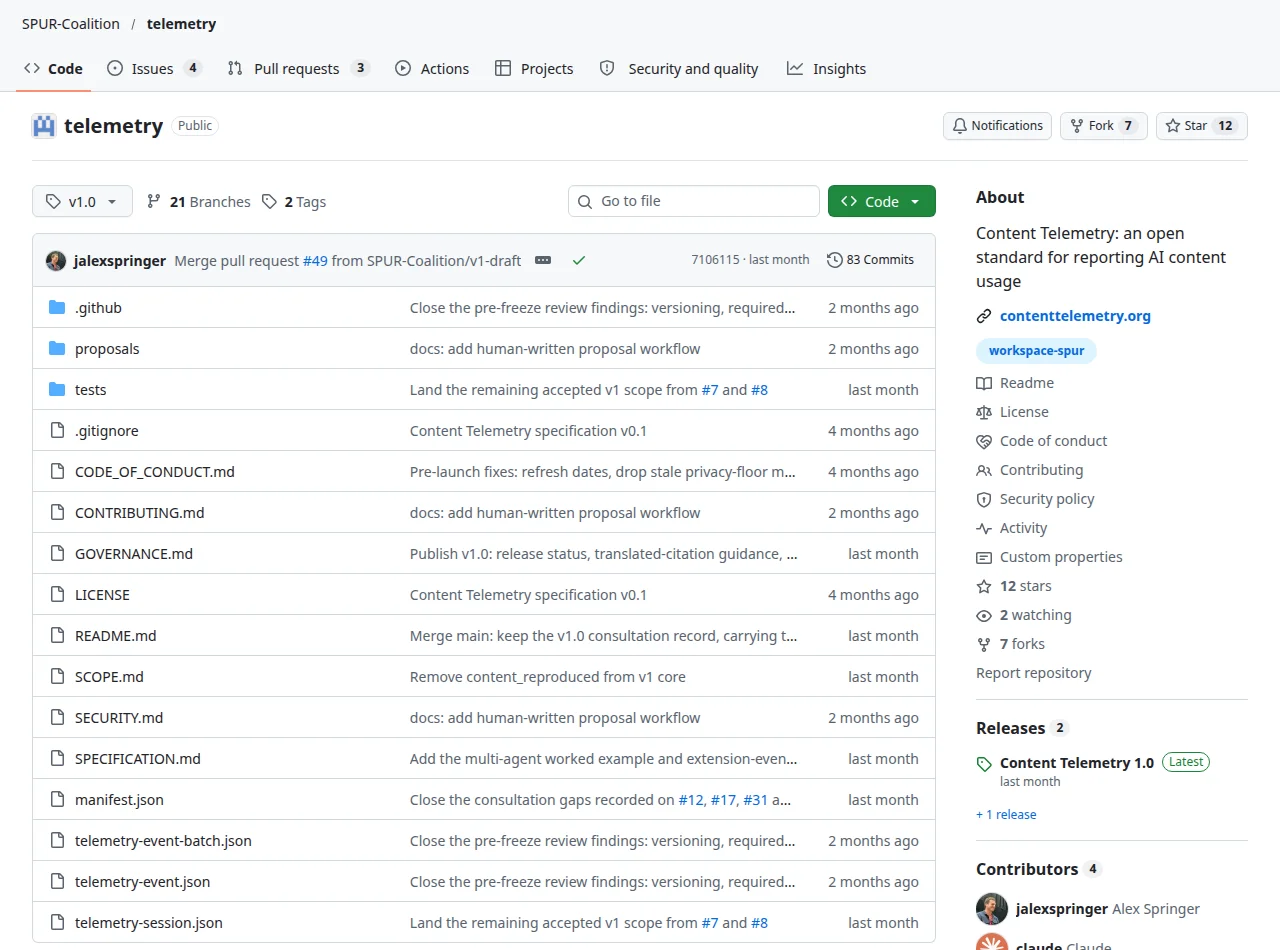Click the green commit status checkmark
This screenshot has width=1280, height=950.
tap(579, 260)
